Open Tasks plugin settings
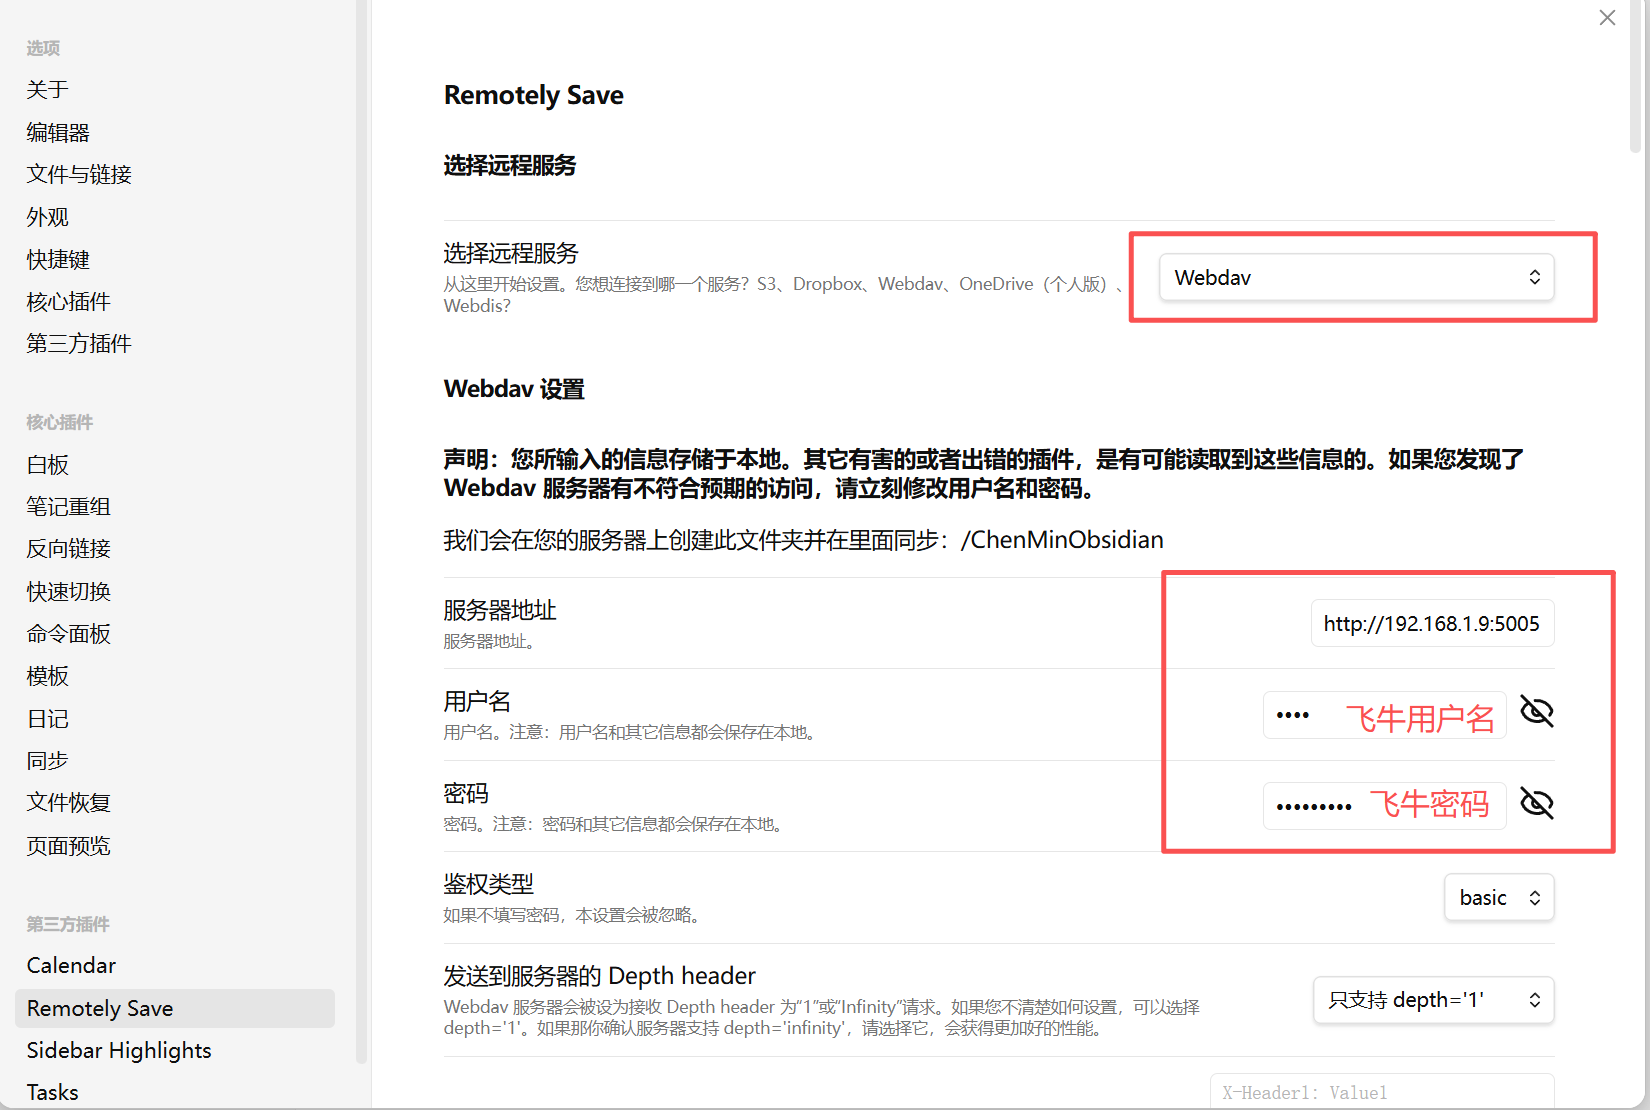1650x1110 pixels. (x=52, y=1092)
